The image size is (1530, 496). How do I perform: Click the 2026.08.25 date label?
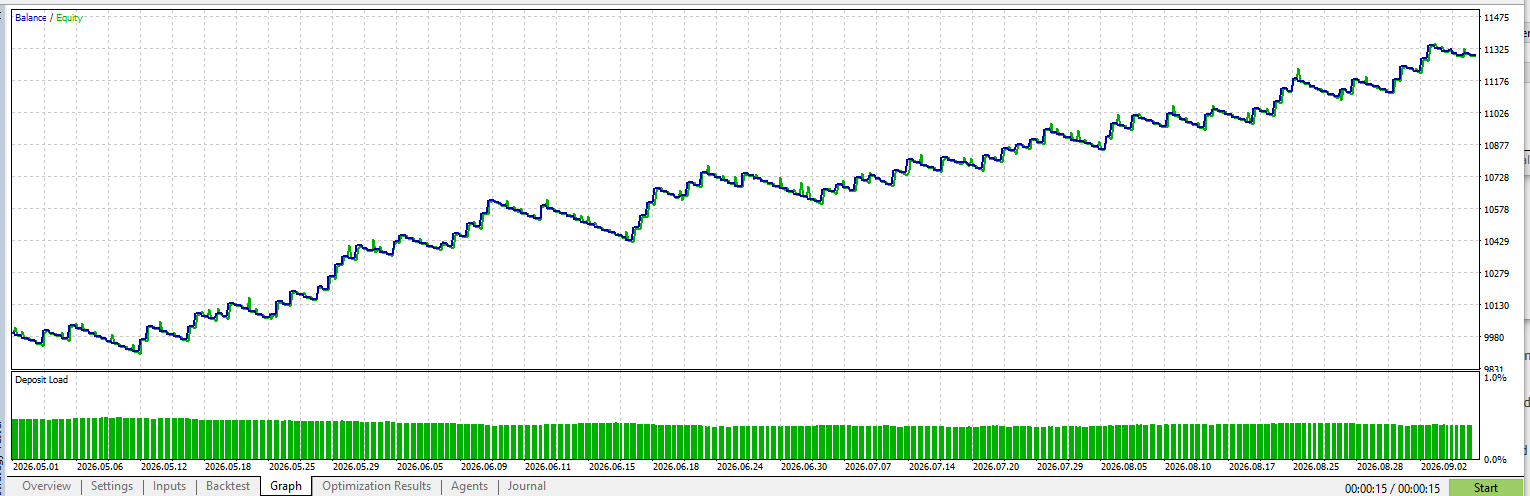pyautogui.click(x=1315, y=466)
